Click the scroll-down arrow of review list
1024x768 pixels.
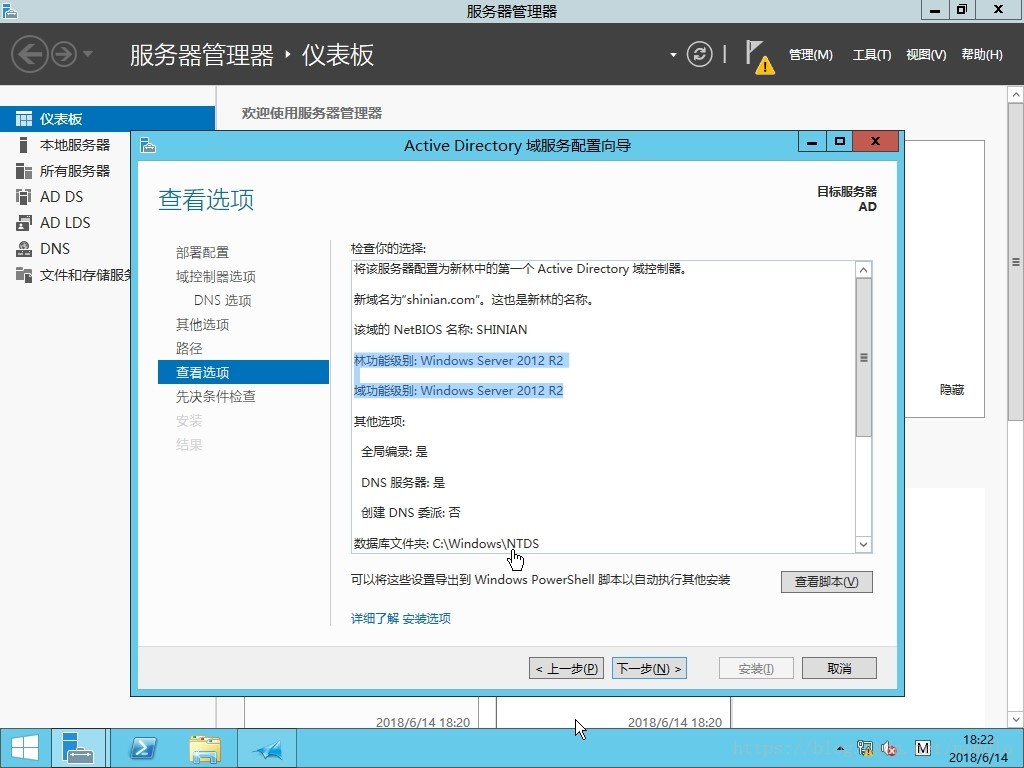click(x=863, y=545)
